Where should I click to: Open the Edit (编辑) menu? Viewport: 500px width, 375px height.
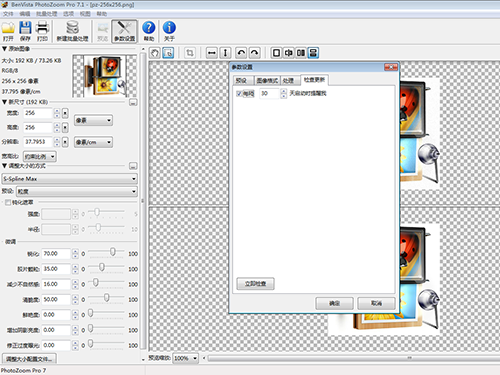point(25,14)
